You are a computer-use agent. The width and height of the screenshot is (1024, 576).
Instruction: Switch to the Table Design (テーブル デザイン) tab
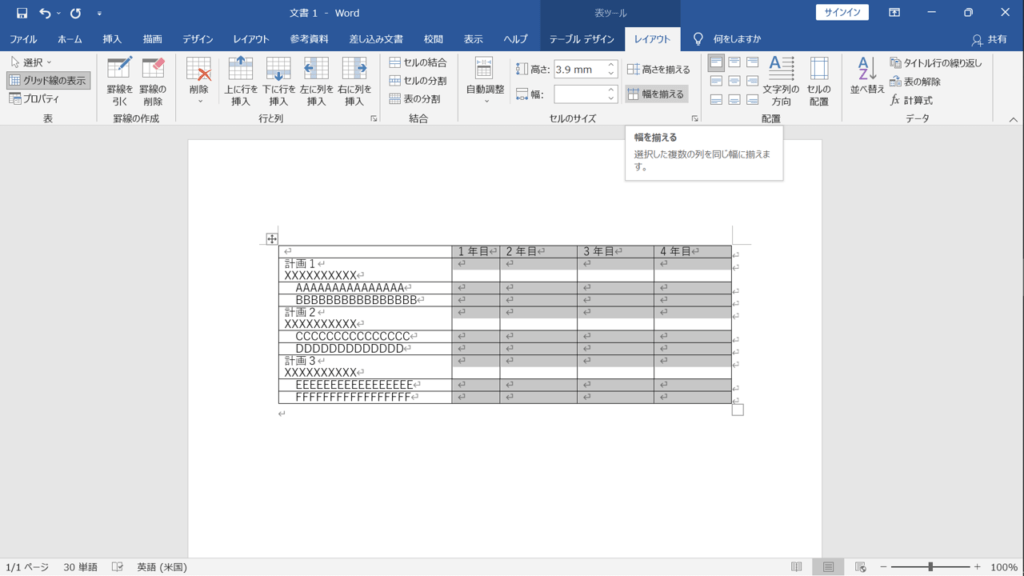click(581, 39)
